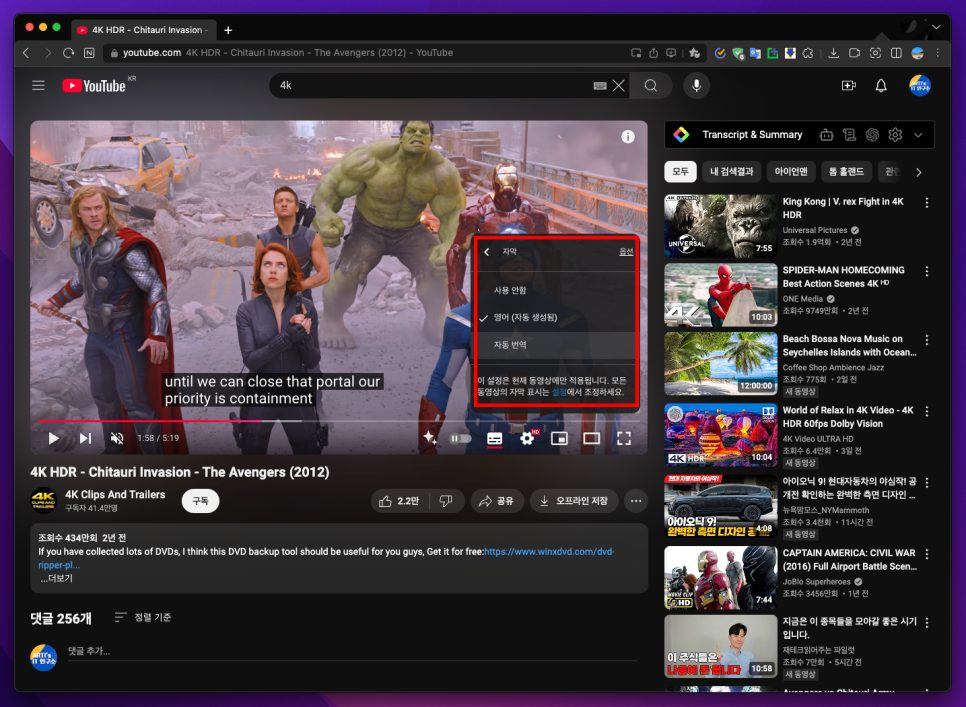This screenshot has height=707, width=966.
Task: Open the browser sidebar panel icon
Action: point(896,53)
